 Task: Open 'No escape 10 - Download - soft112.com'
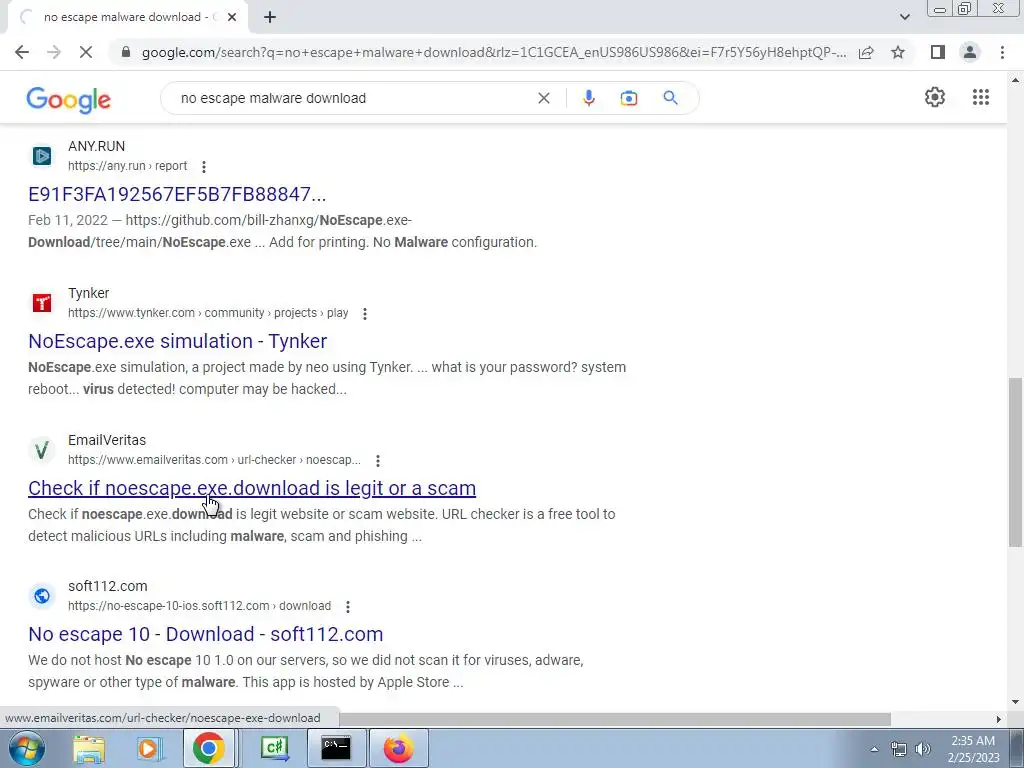click(x=206, y=634)
